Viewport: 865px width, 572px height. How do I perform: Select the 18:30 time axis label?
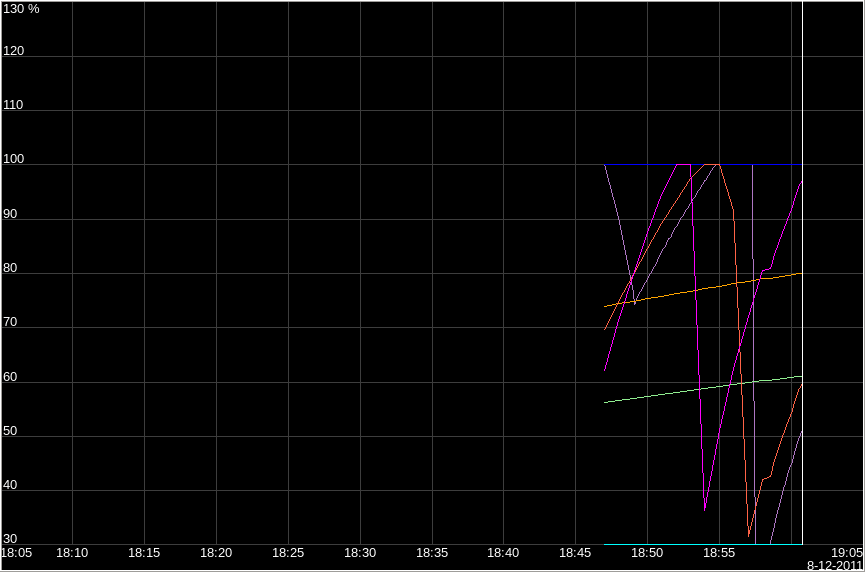(360, 552)
